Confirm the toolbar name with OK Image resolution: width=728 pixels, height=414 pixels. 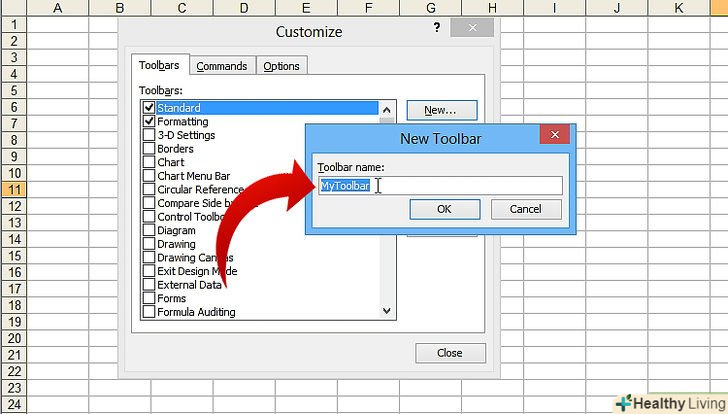[444, 209]
